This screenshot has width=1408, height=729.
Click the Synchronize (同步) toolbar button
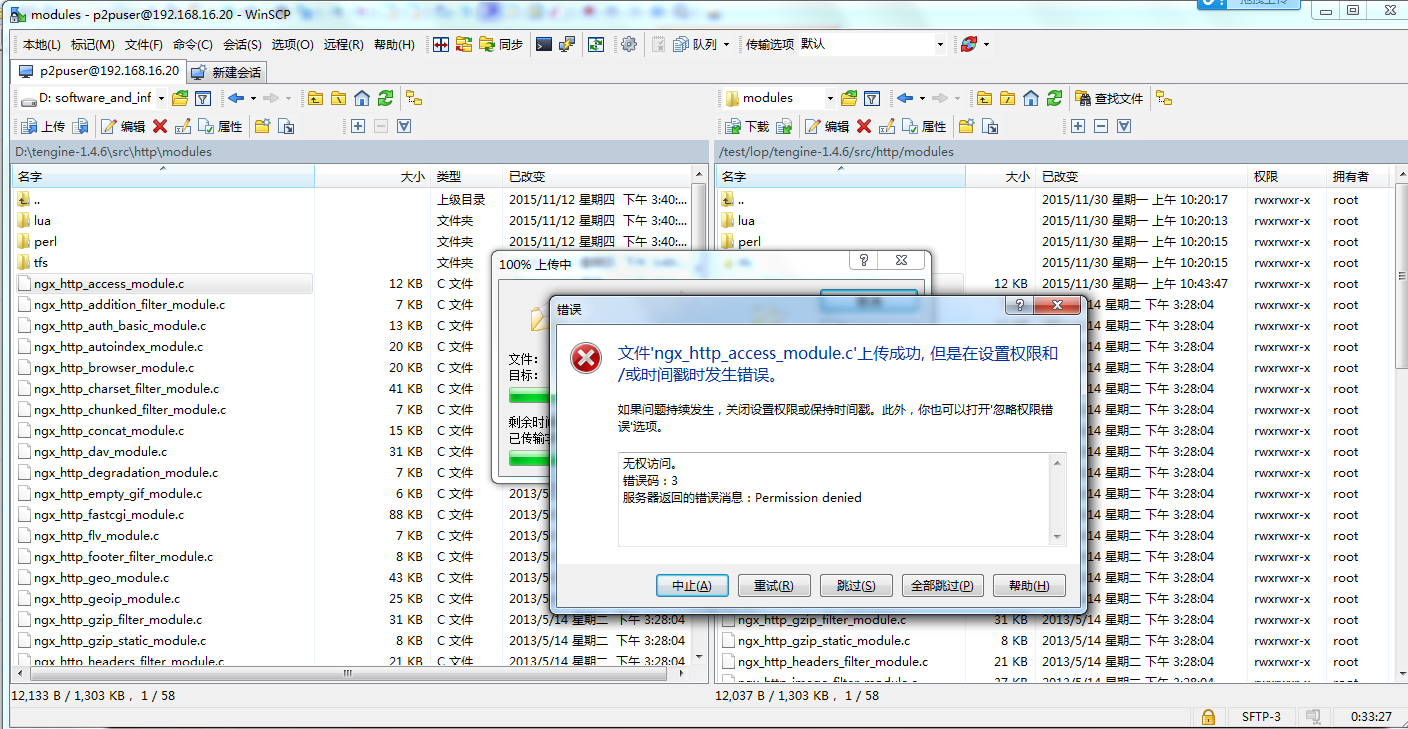coord(502,44)
